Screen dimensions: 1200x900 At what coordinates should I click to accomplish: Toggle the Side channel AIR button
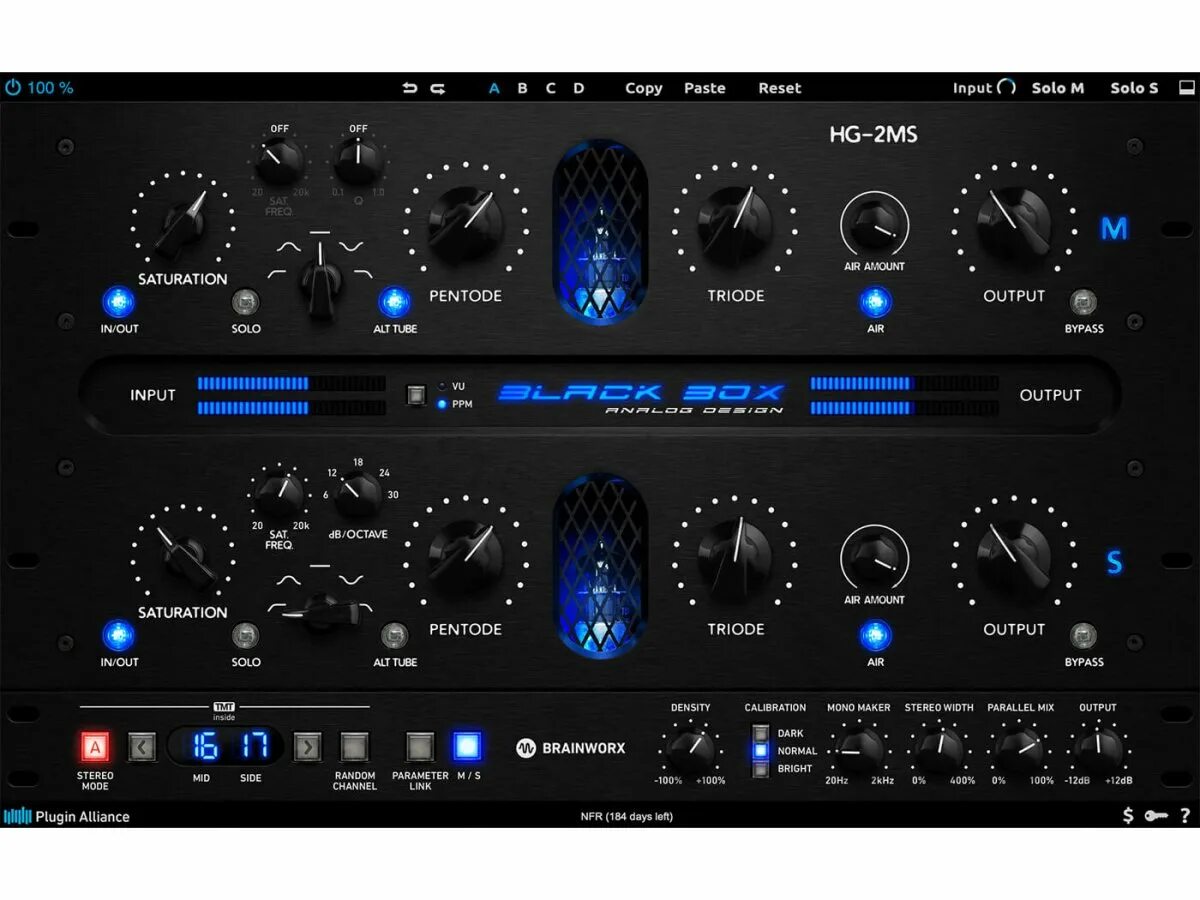(876, 635)
